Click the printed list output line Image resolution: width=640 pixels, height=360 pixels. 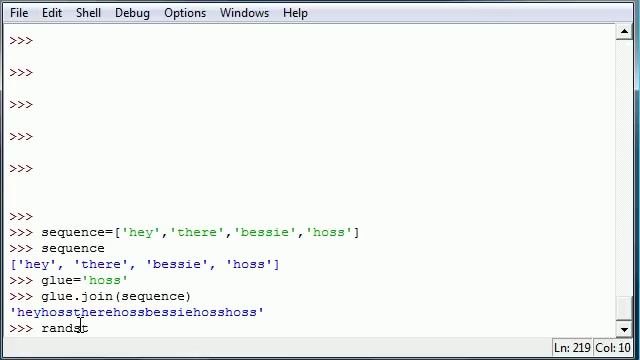coord(145,264)
